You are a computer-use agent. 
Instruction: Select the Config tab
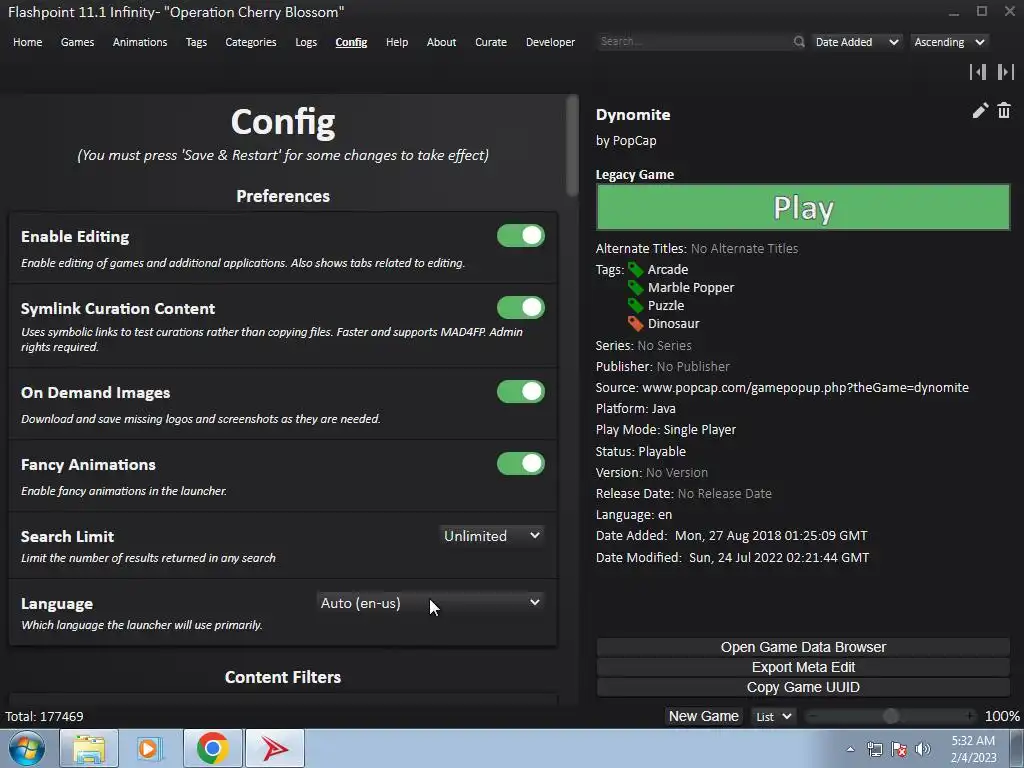click(x=351, y=42)
